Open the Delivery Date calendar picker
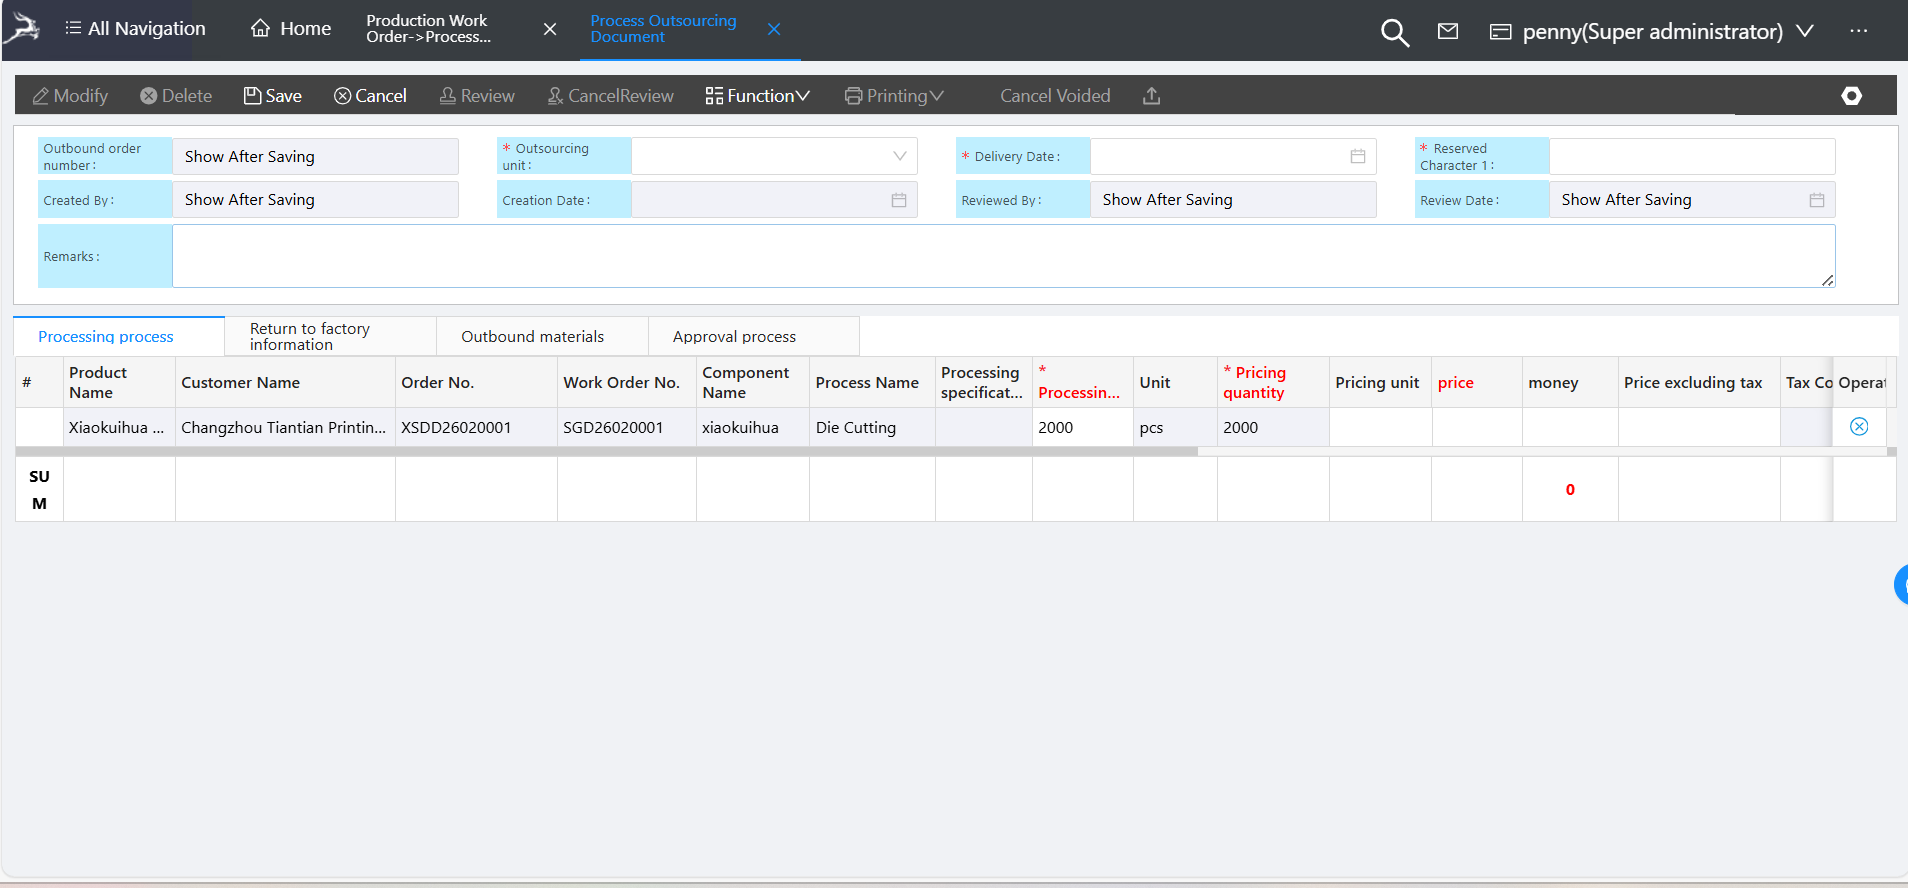The image size is (1908, 888). [x=1357, y=157]
